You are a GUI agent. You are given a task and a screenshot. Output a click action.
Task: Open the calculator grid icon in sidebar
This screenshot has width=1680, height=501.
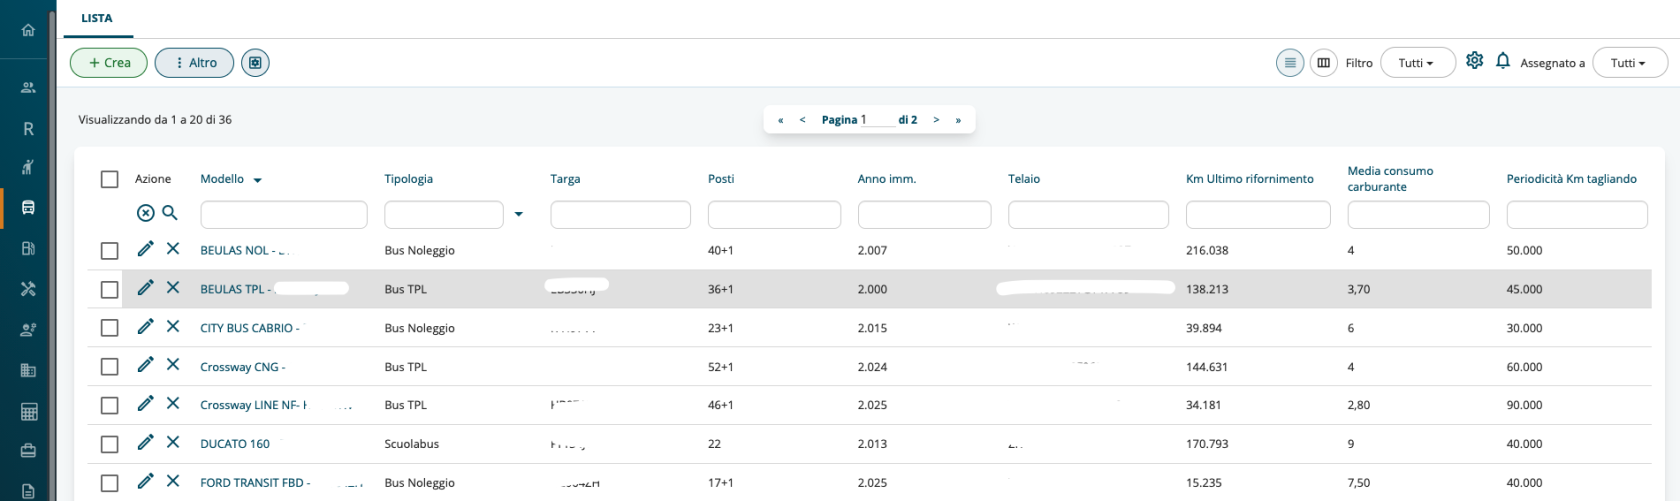(28, 411)
